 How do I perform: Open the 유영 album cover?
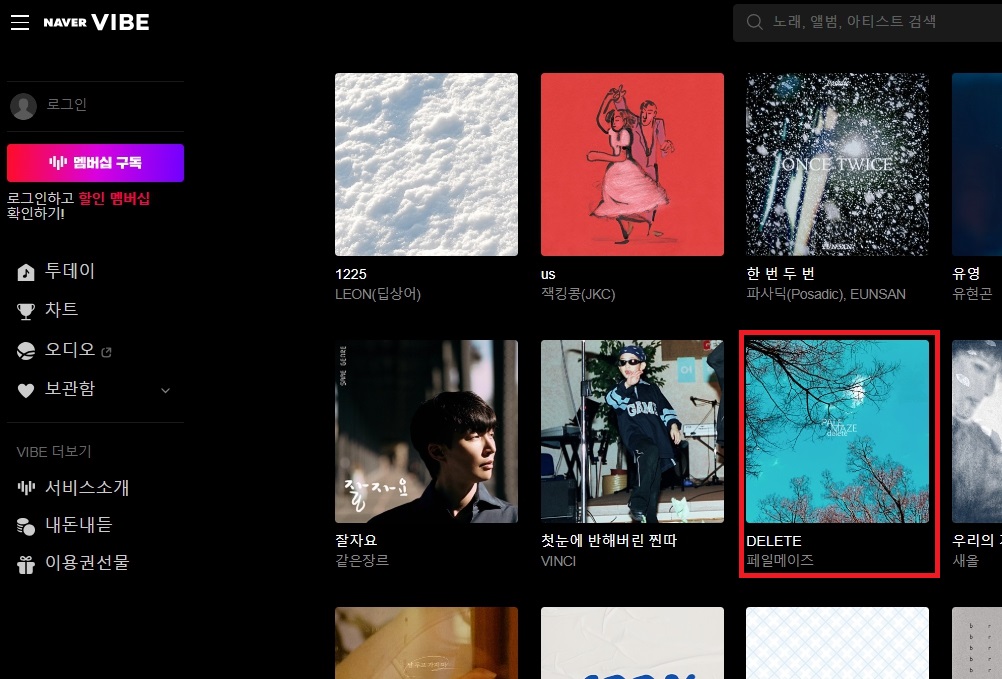coord(977,164)
